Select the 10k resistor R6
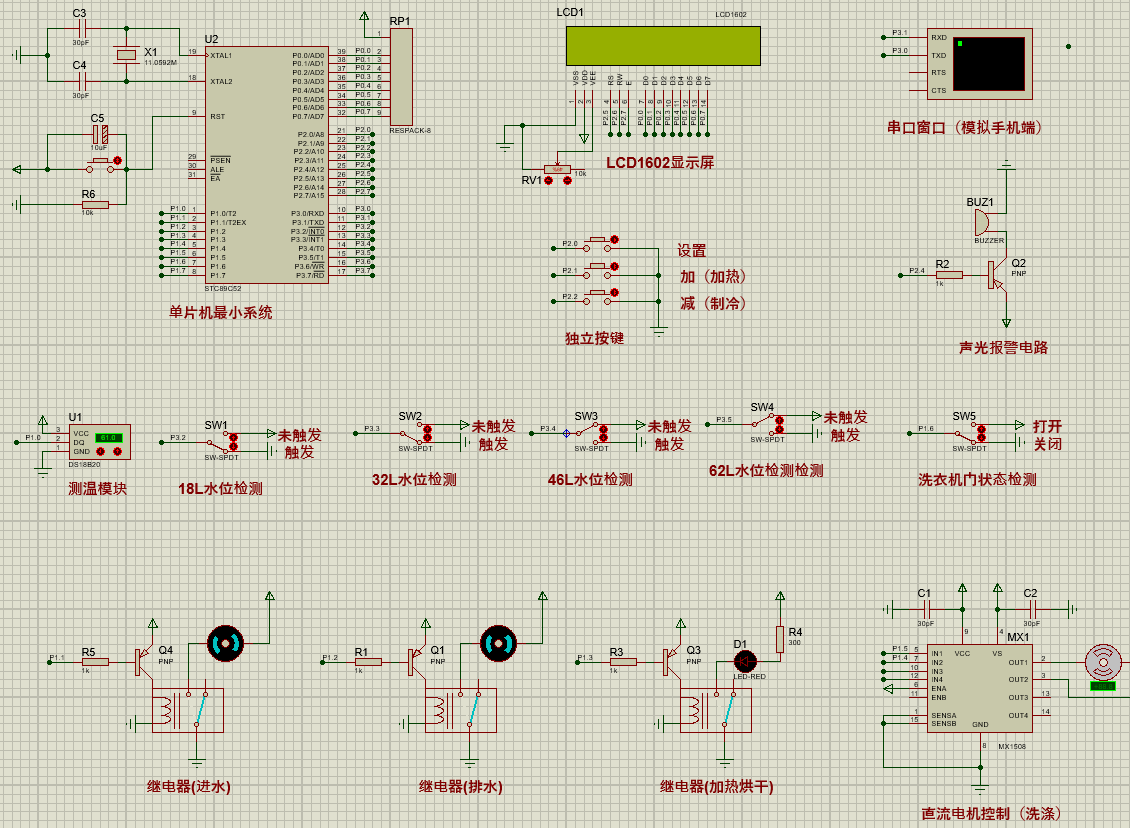 [94, 205]
